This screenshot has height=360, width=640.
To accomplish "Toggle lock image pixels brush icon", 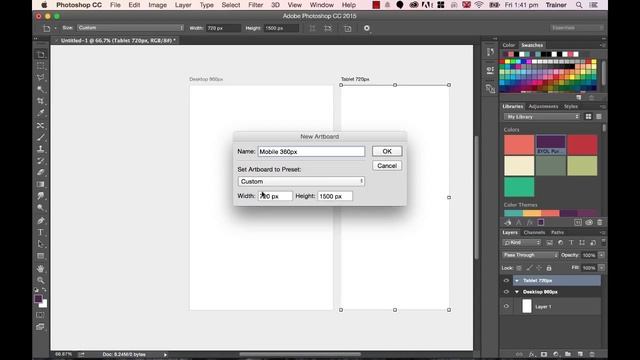I will pyautogui.click(x=529, y=268).
